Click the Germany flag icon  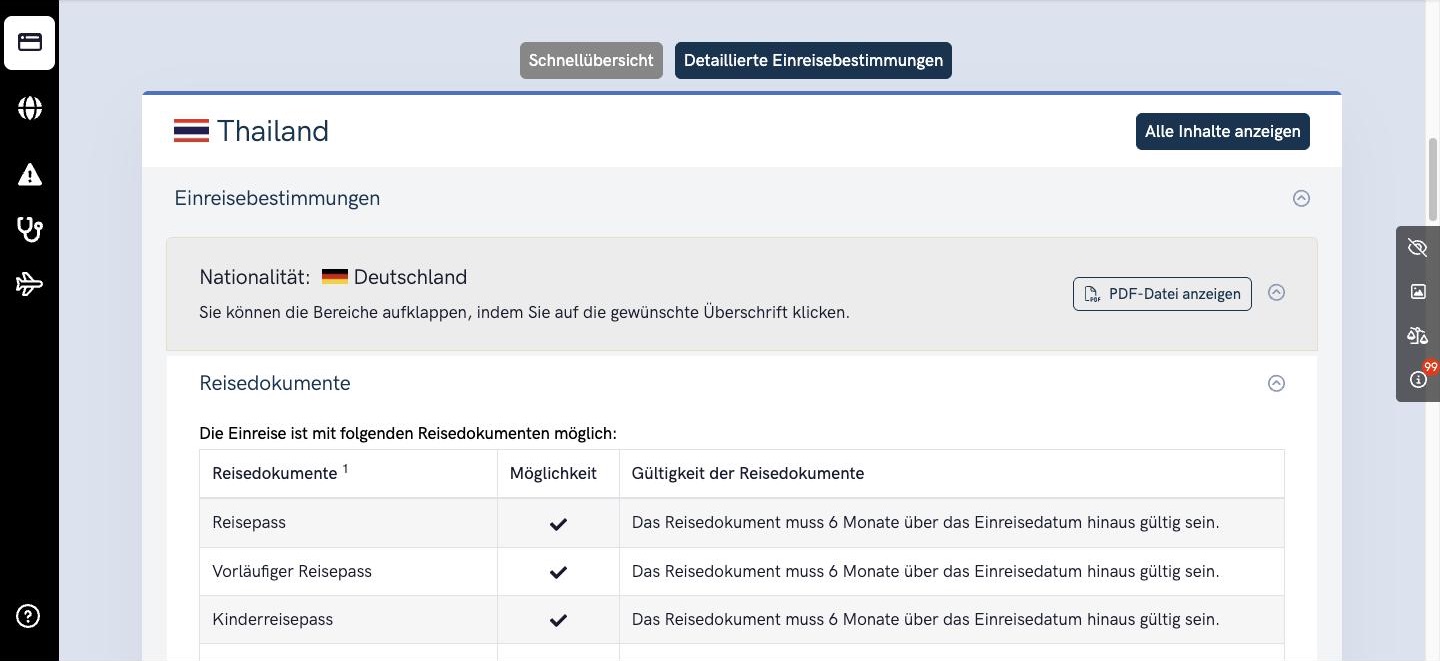coord(334,277)
